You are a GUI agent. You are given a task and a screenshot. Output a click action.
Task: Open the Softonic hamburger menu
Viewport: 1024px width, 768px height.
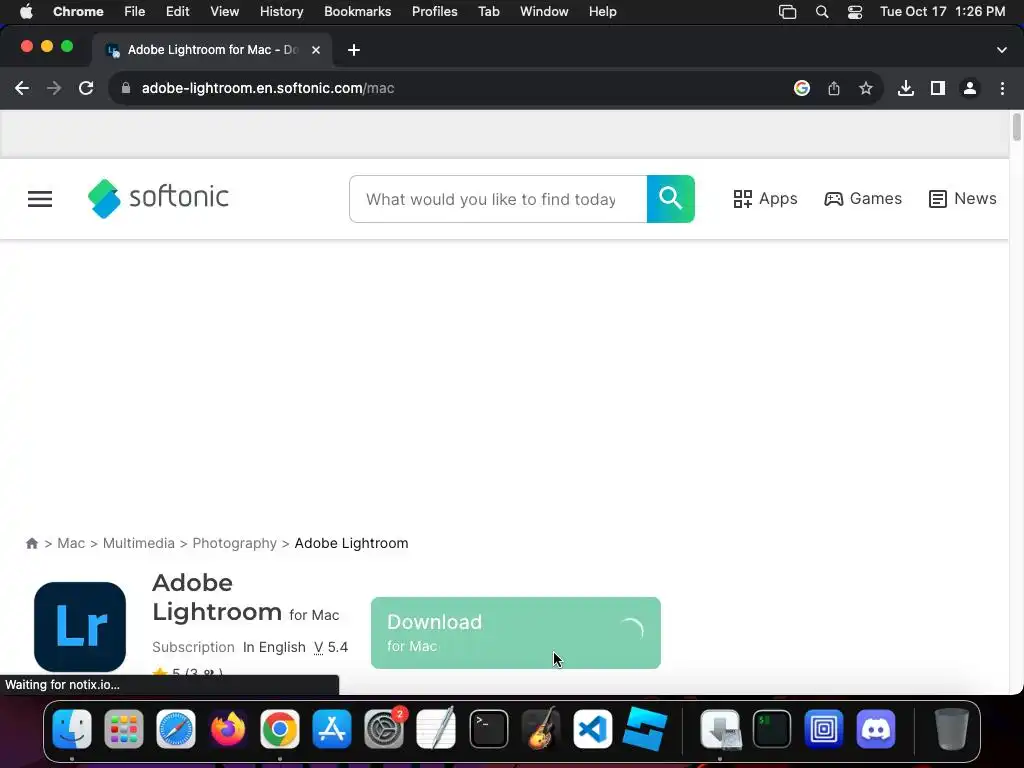pos(40,199)
